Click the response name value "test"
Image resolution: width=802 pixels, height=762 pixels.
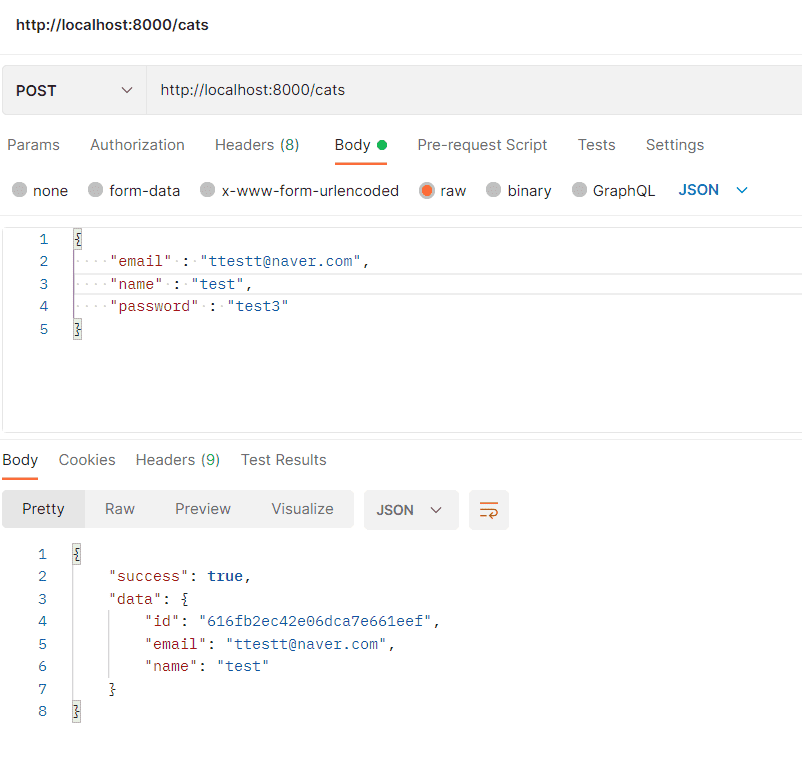pyautogui.click(x=243, y=666)
